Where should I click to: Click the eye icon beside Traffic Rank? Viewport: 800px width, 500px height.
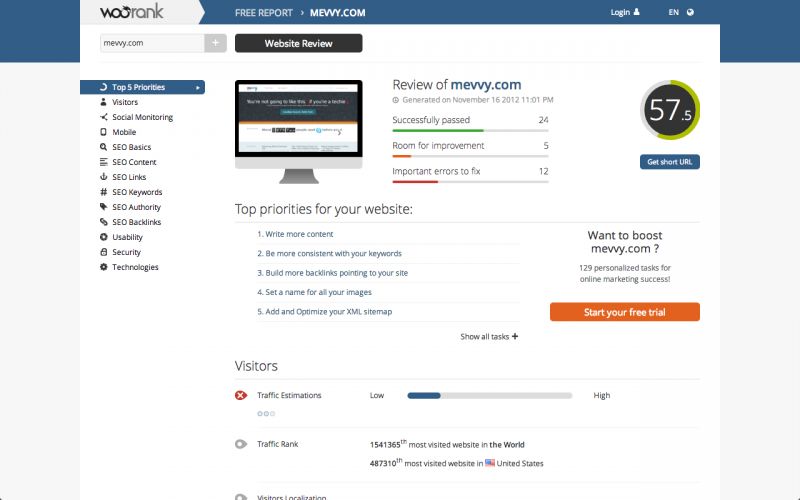(x=241, y=444)
